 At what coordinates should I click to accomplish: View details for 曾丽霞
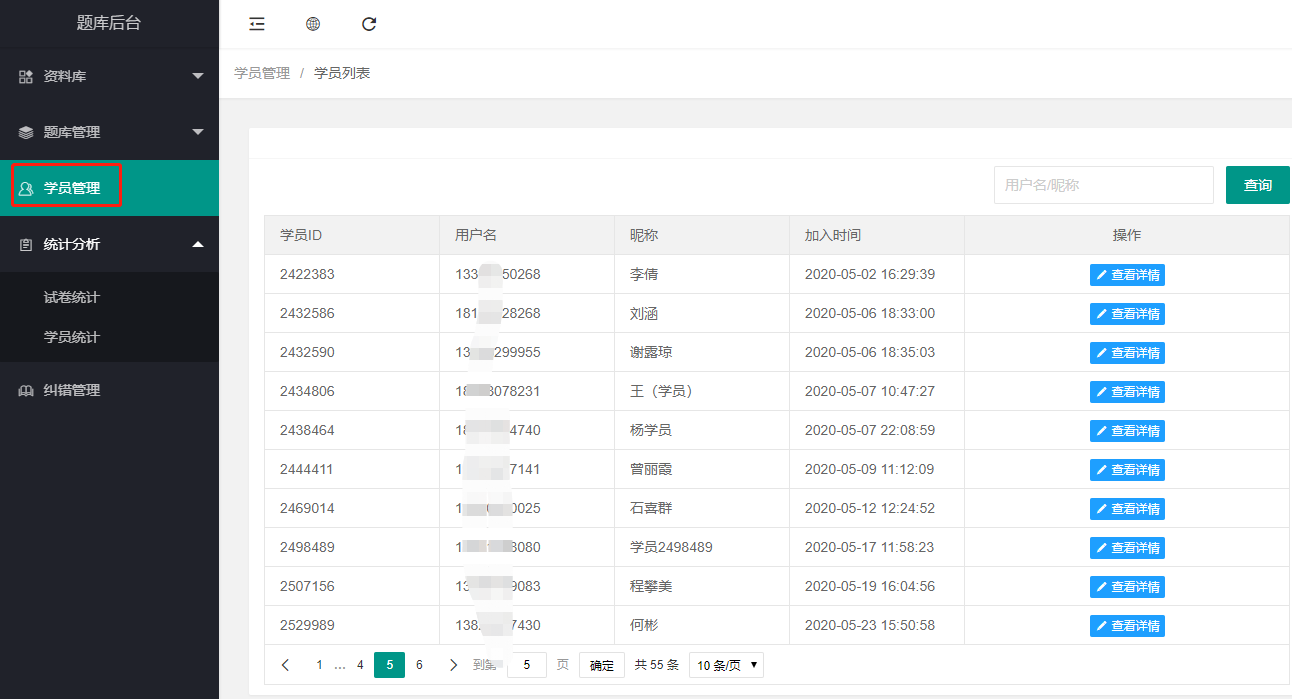[1127, 469]
